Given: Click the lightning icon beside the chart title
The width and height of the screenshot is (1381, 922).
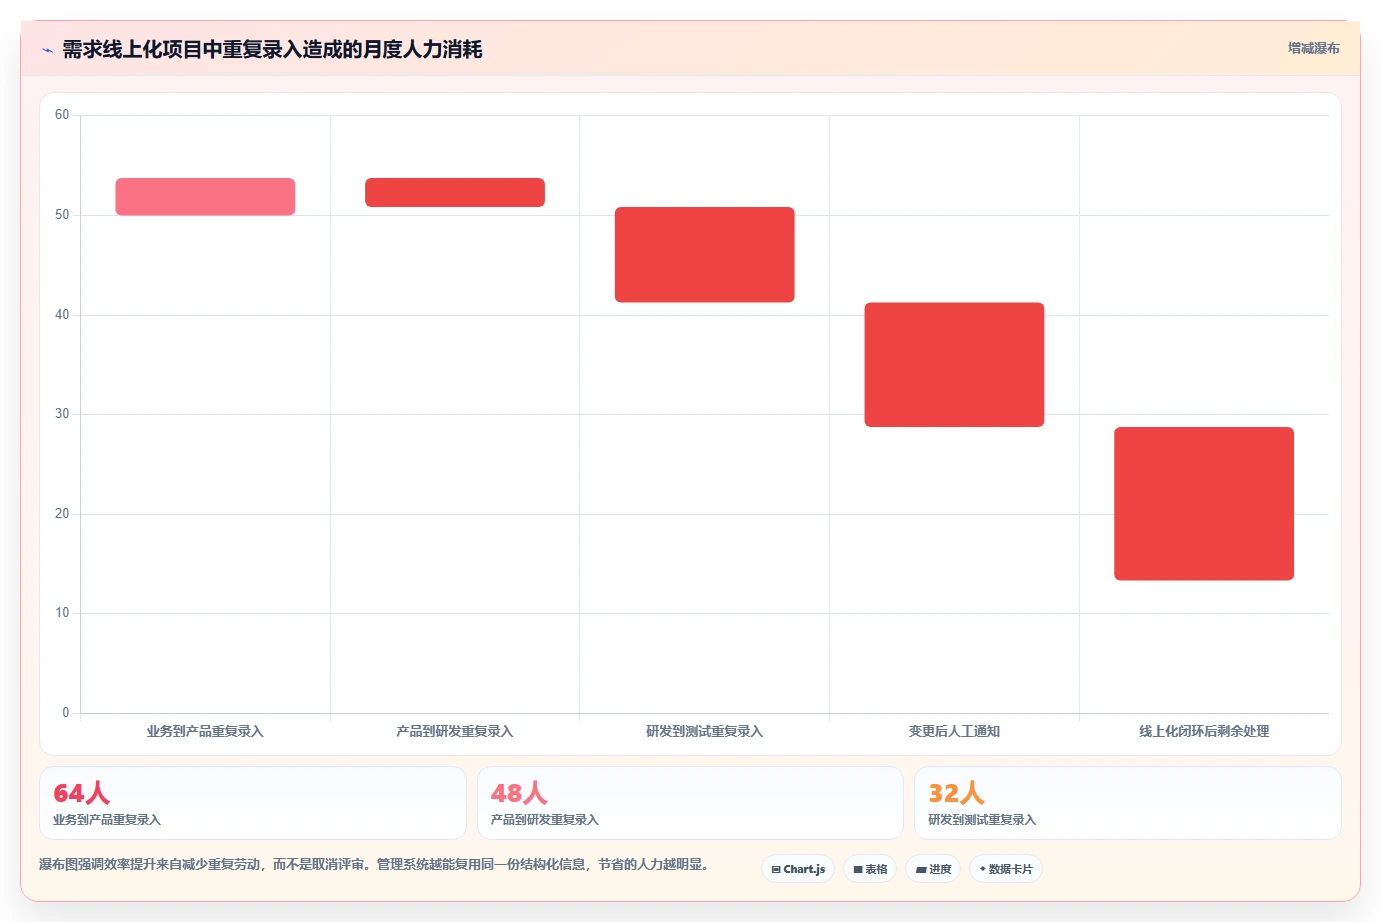Looking at the screenshot, I should click(47, 50).
